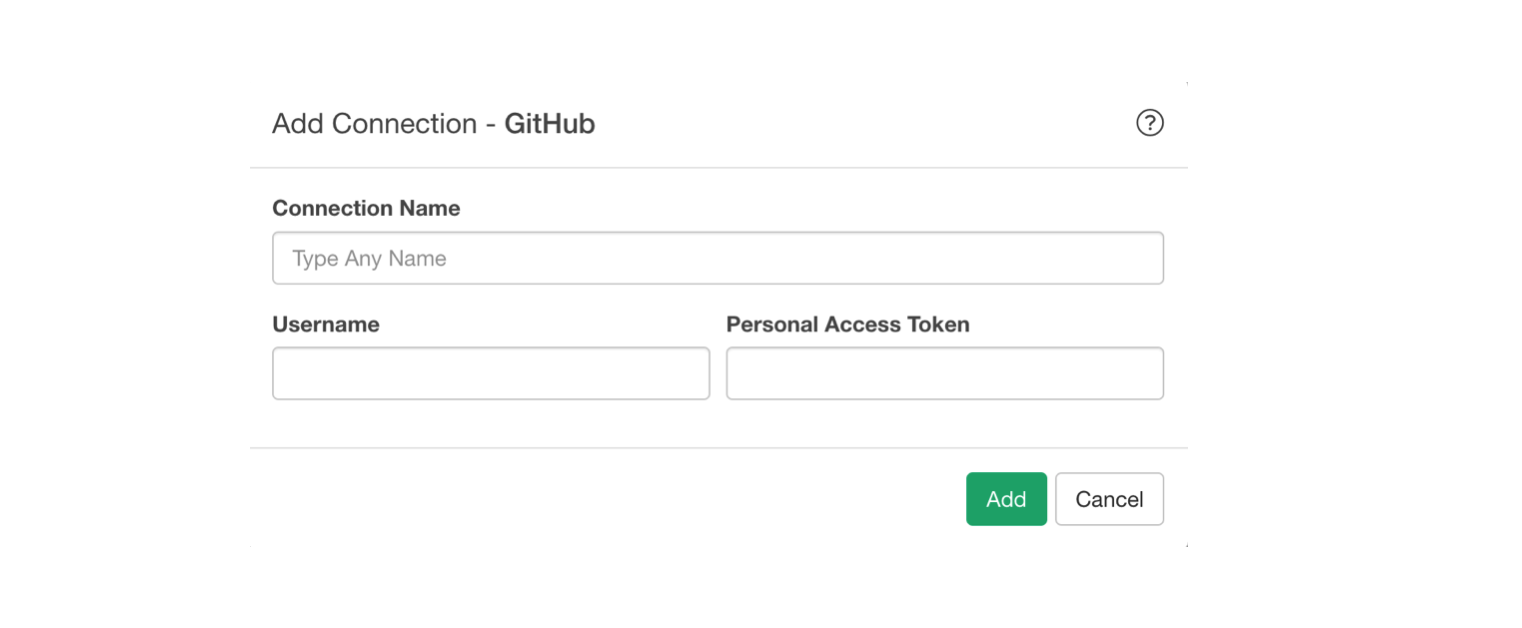Choose Cancel next to the Add button
1522x628 pixels.
coord(1109,499)
